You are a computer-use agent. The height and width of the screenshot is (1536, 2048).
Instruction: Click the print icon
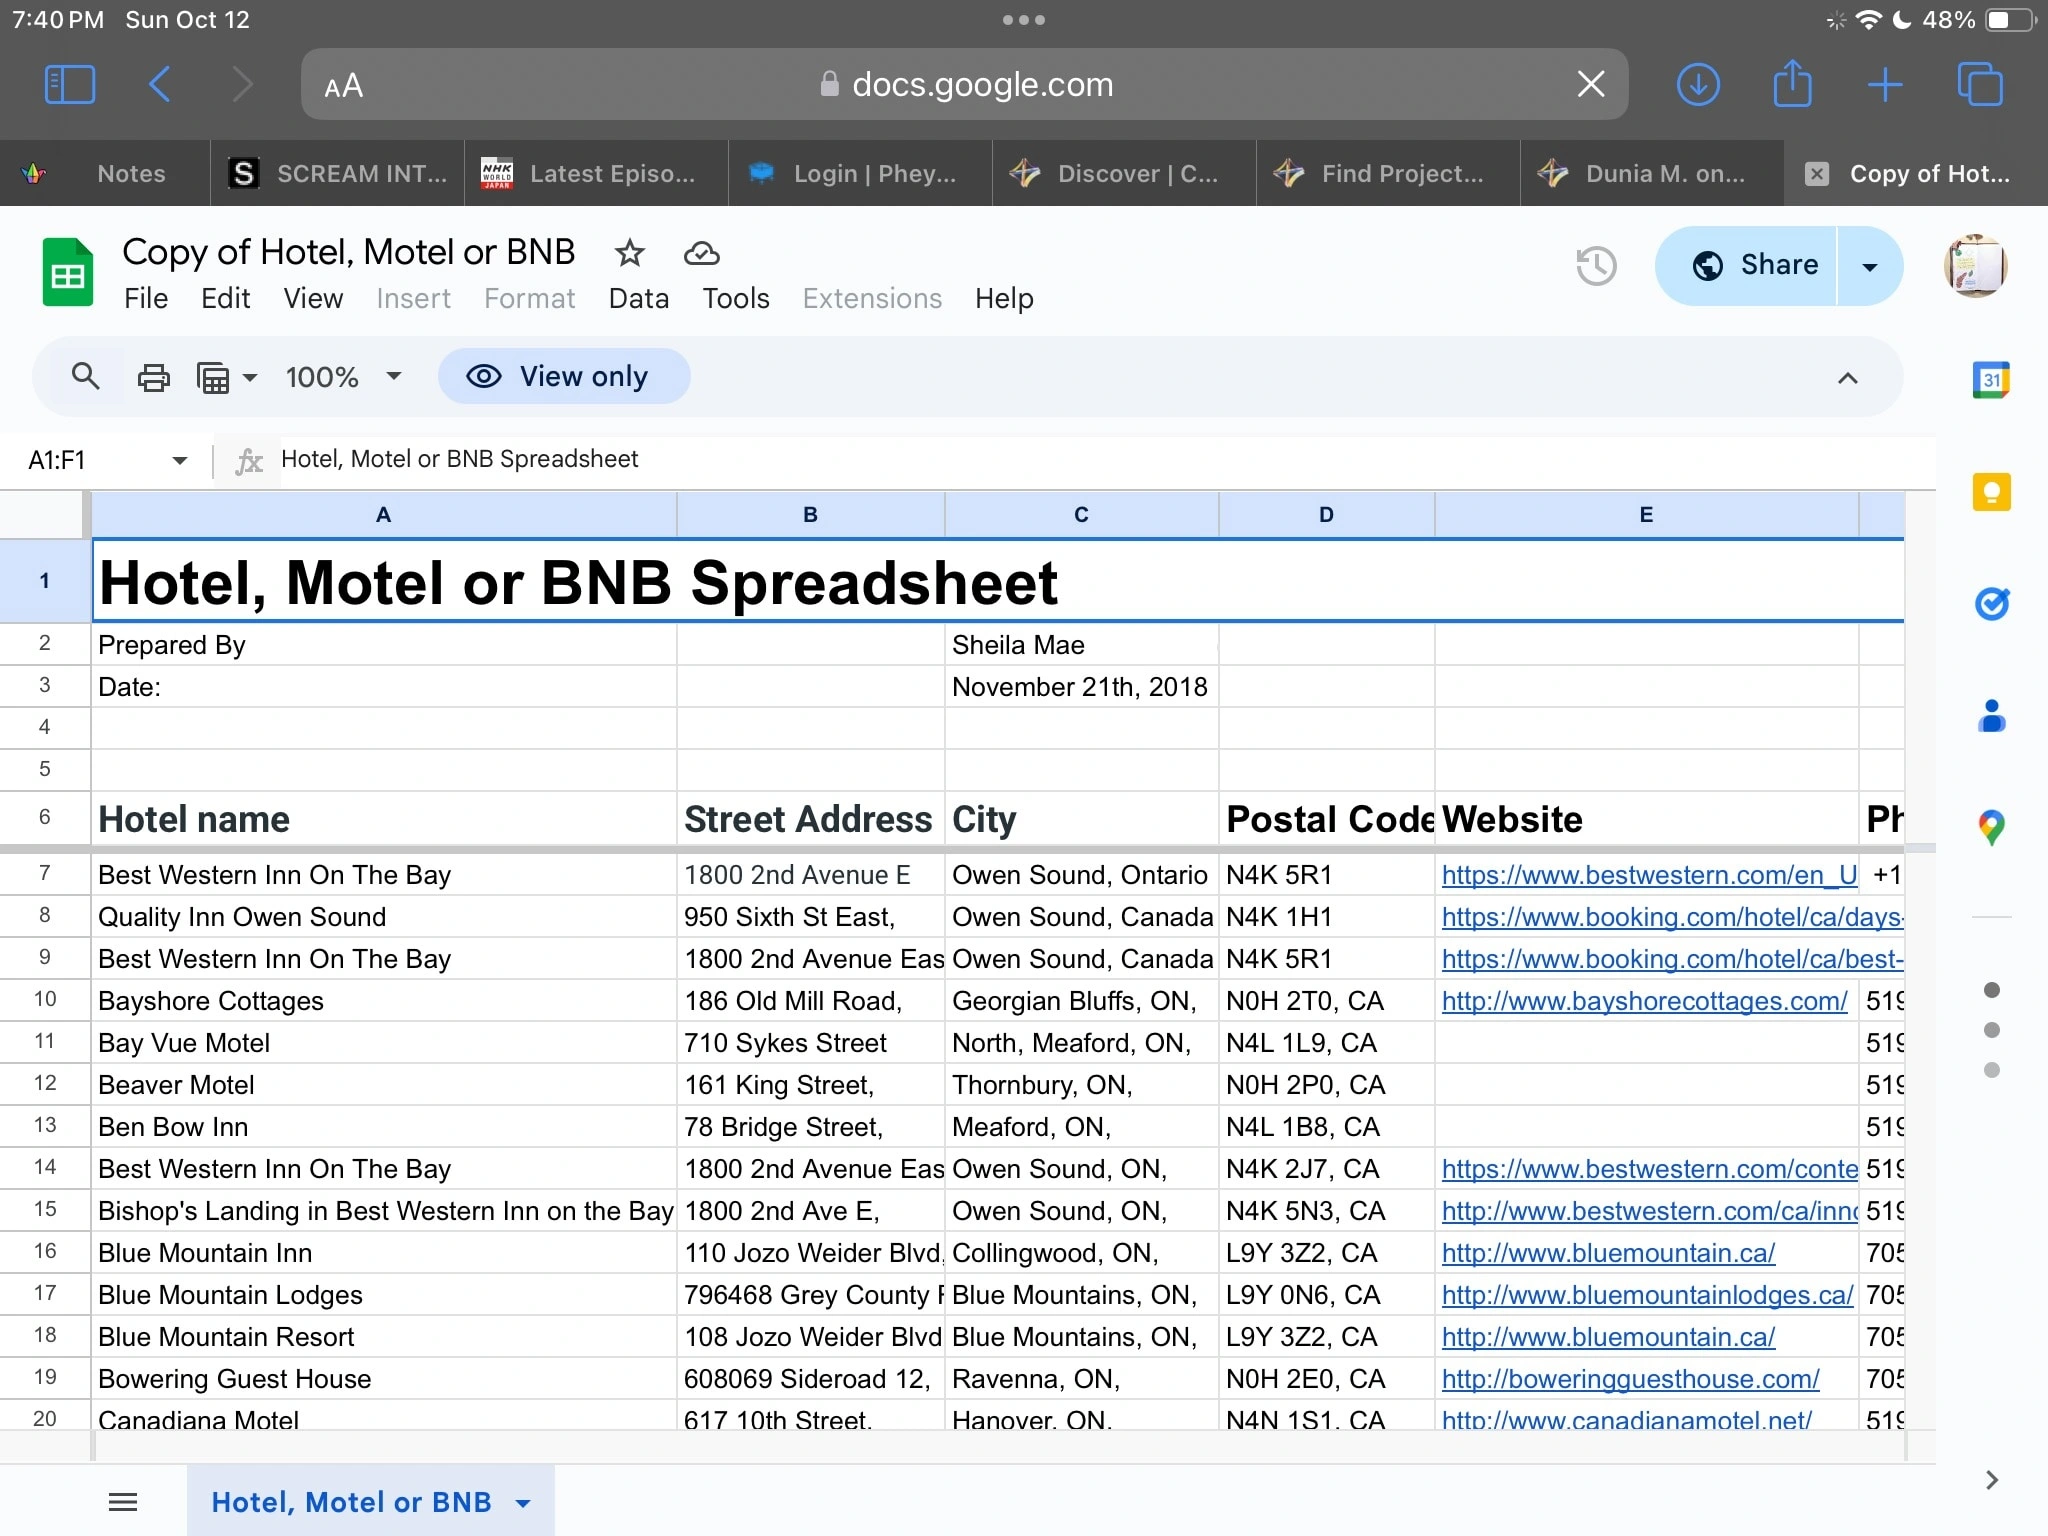(x=153, y=377)
